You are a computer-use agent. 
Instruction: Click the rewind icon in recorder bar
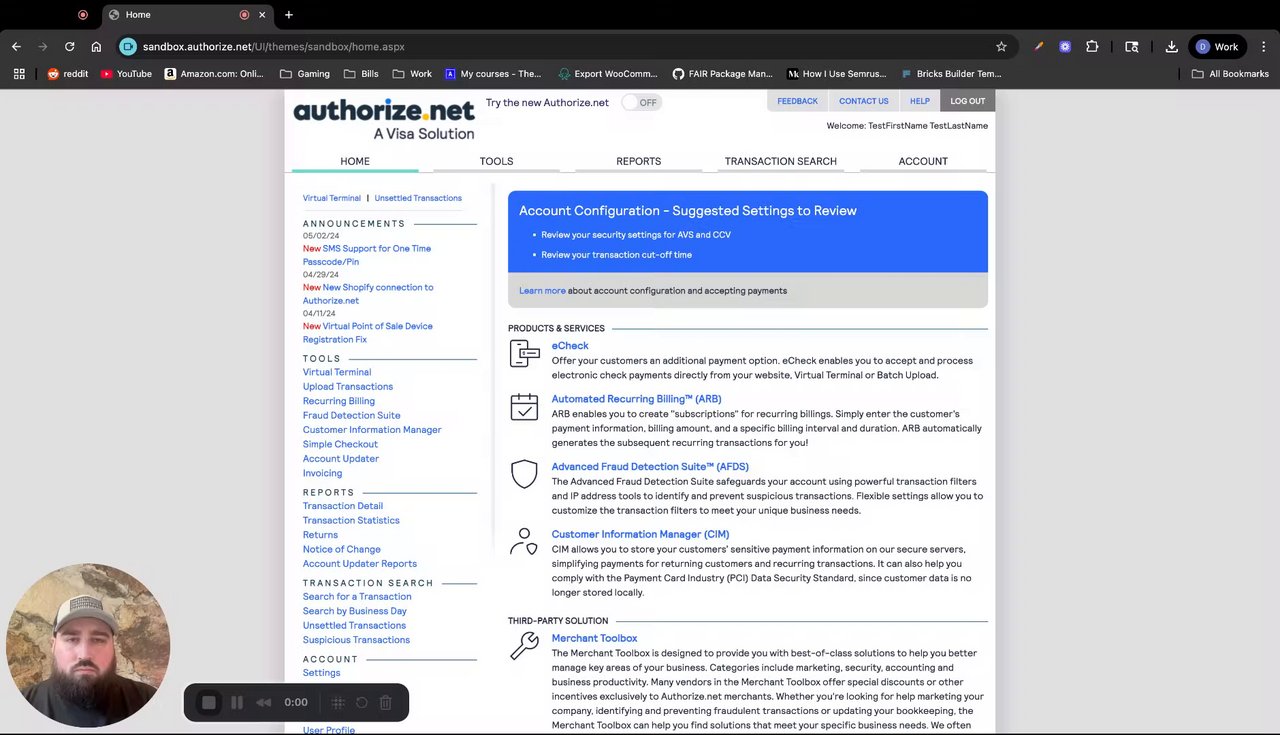(264, 703)
